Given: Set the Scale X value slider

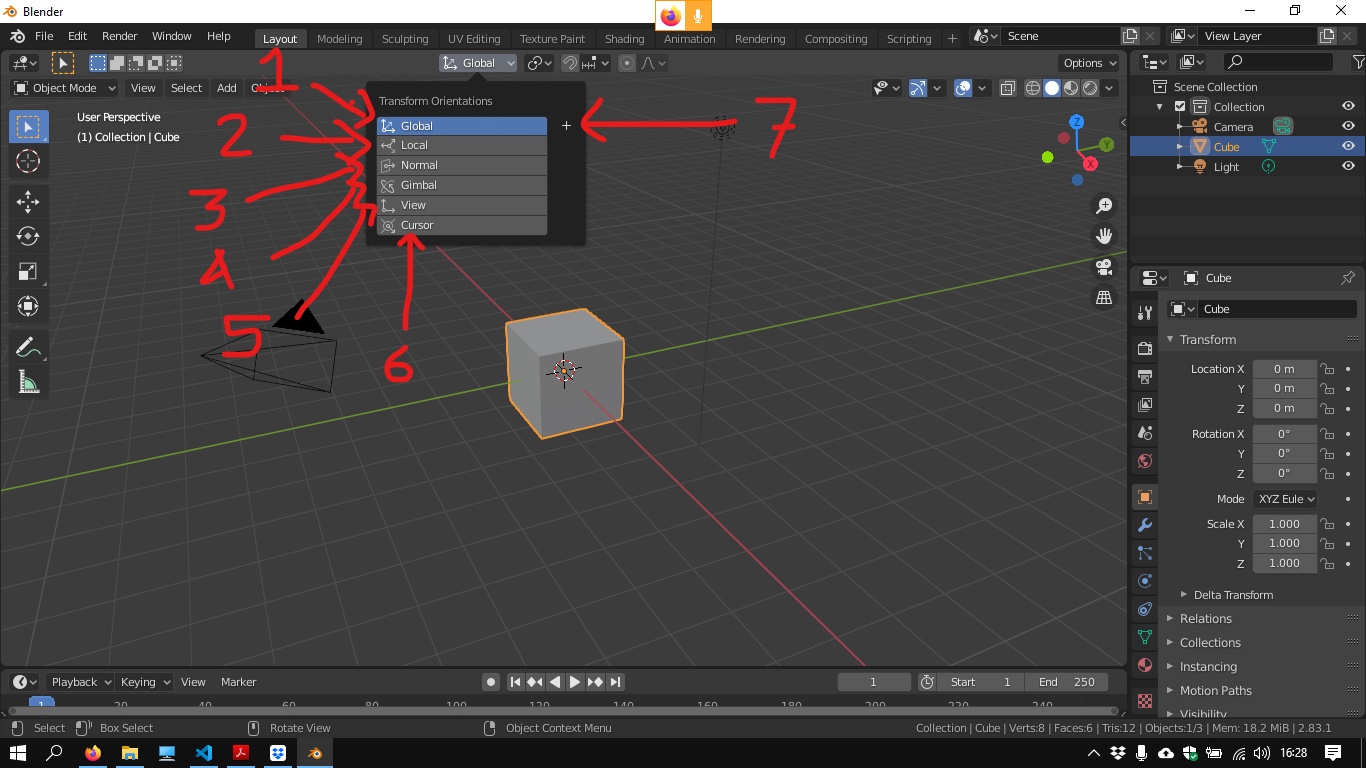Looking at the screenshot, I should pos(1285,523).
